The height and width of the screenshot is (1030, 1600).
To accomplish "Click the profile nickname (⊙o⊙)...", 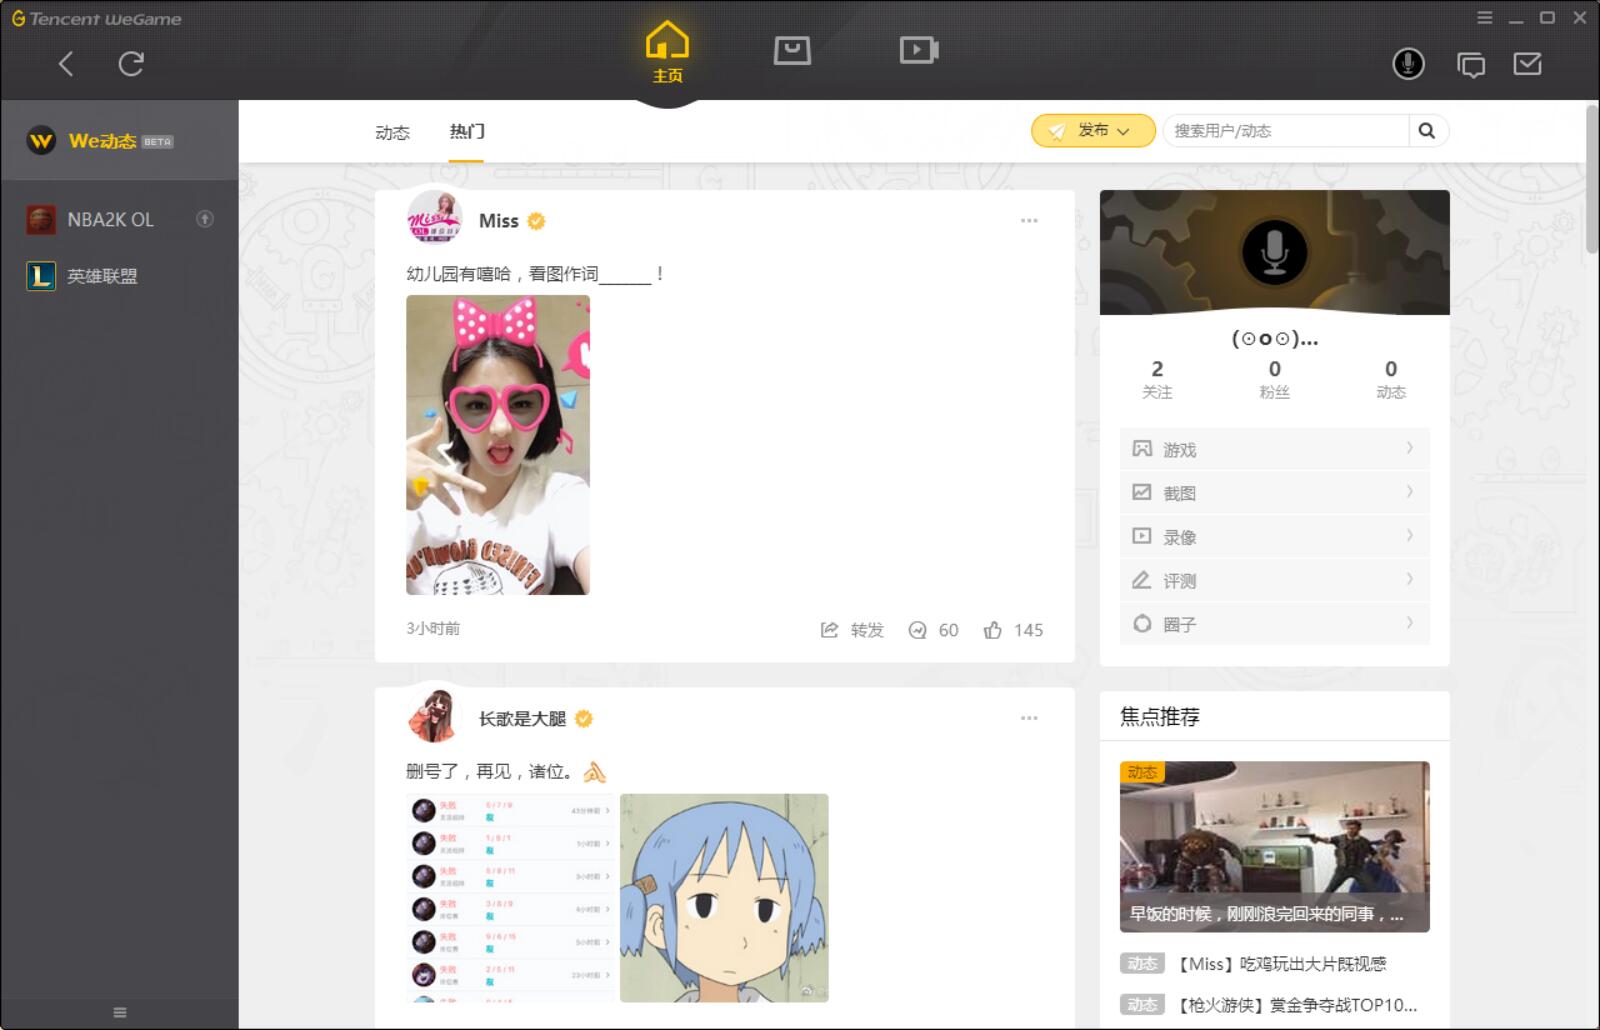I will point(1275,339).
